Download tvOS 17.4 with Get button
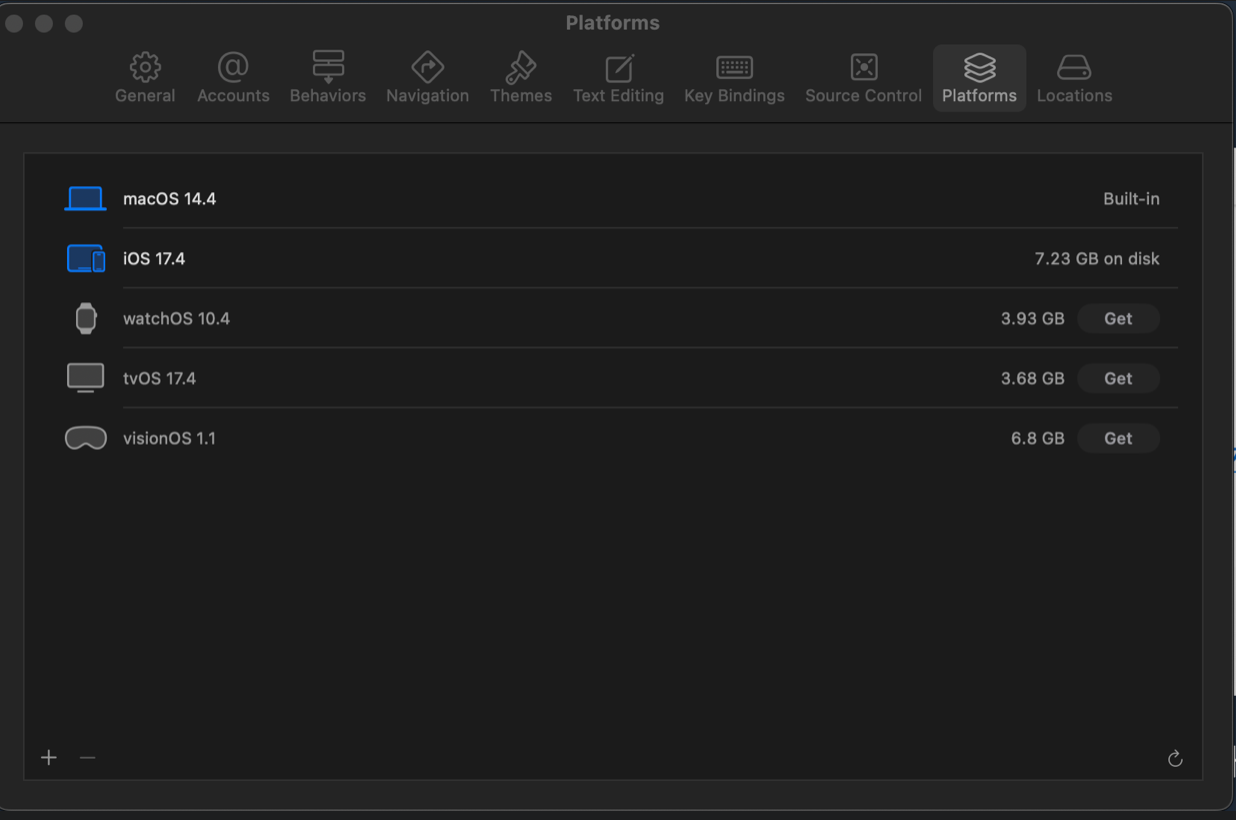Screen dimensions: 1236x820 (1118, 379)
